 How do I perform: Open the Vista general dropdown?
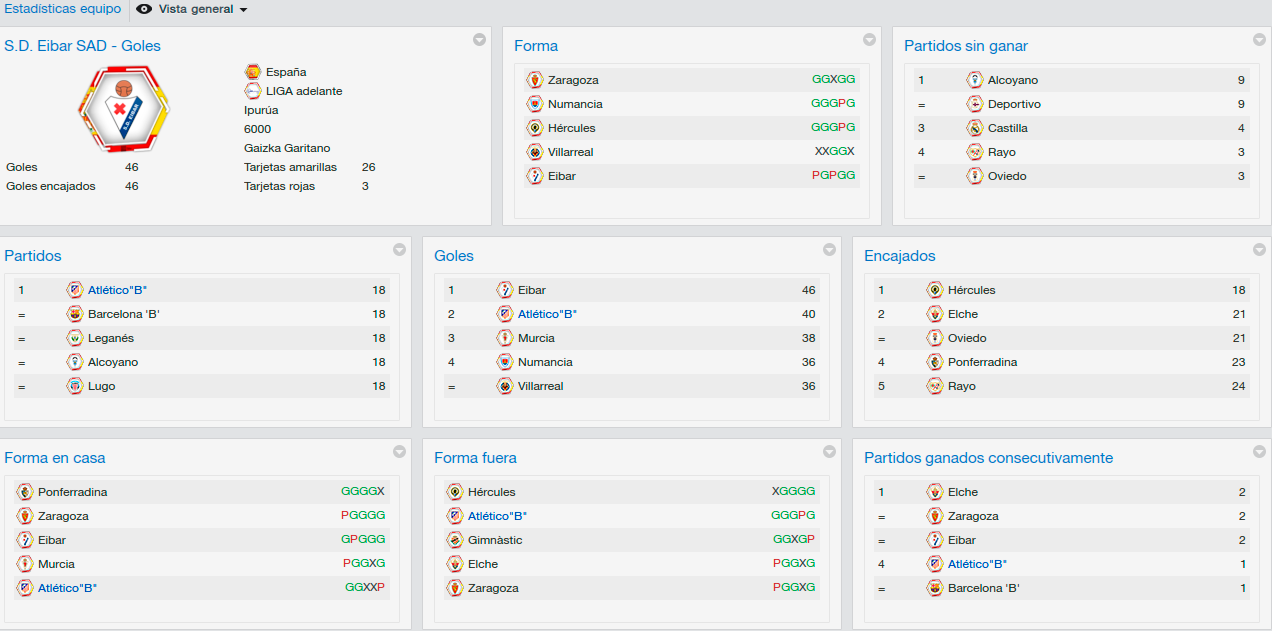pyautogui.click(x=192, y=9)
